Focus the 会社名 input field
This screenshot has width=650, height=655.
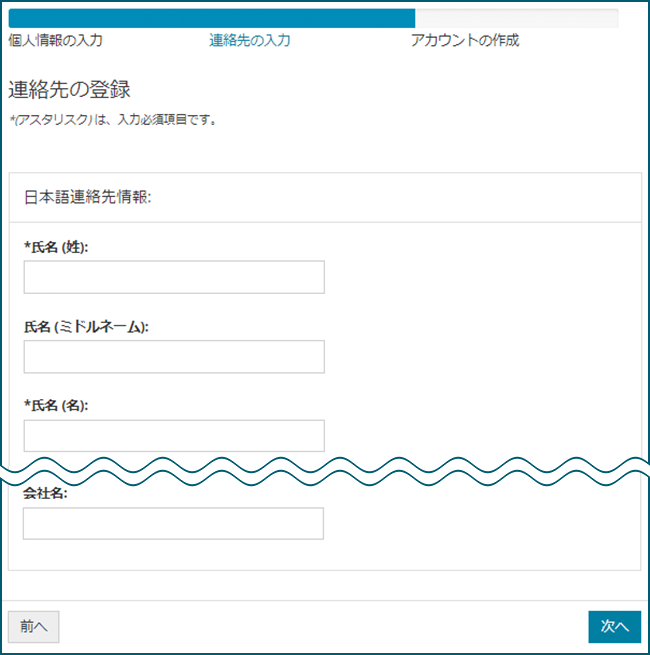(173, 523)
